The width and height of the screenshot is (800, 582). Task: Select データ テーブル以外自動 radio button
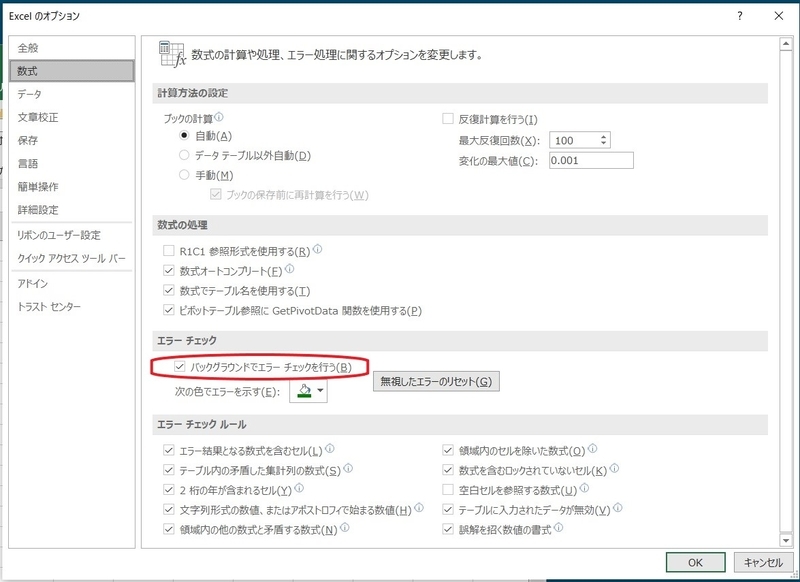click(x=184, y=155)
